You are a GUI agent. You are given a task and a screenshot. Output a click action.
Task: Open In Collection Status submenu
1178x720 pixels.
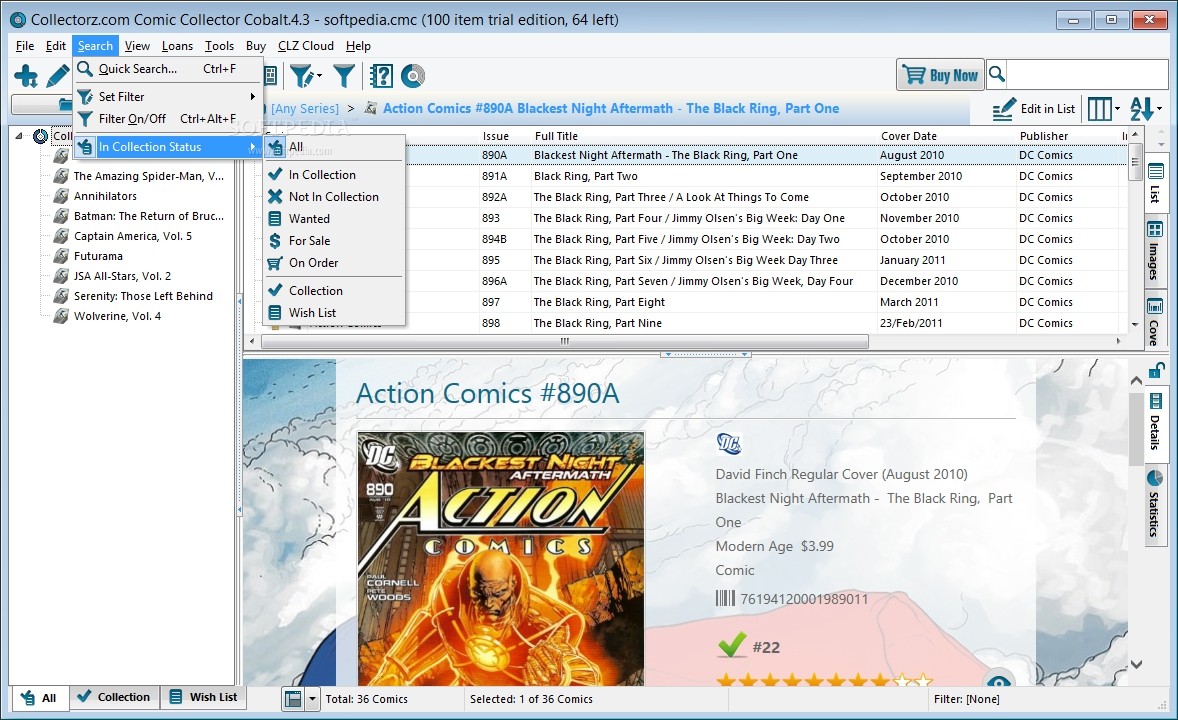click(169, 147)
